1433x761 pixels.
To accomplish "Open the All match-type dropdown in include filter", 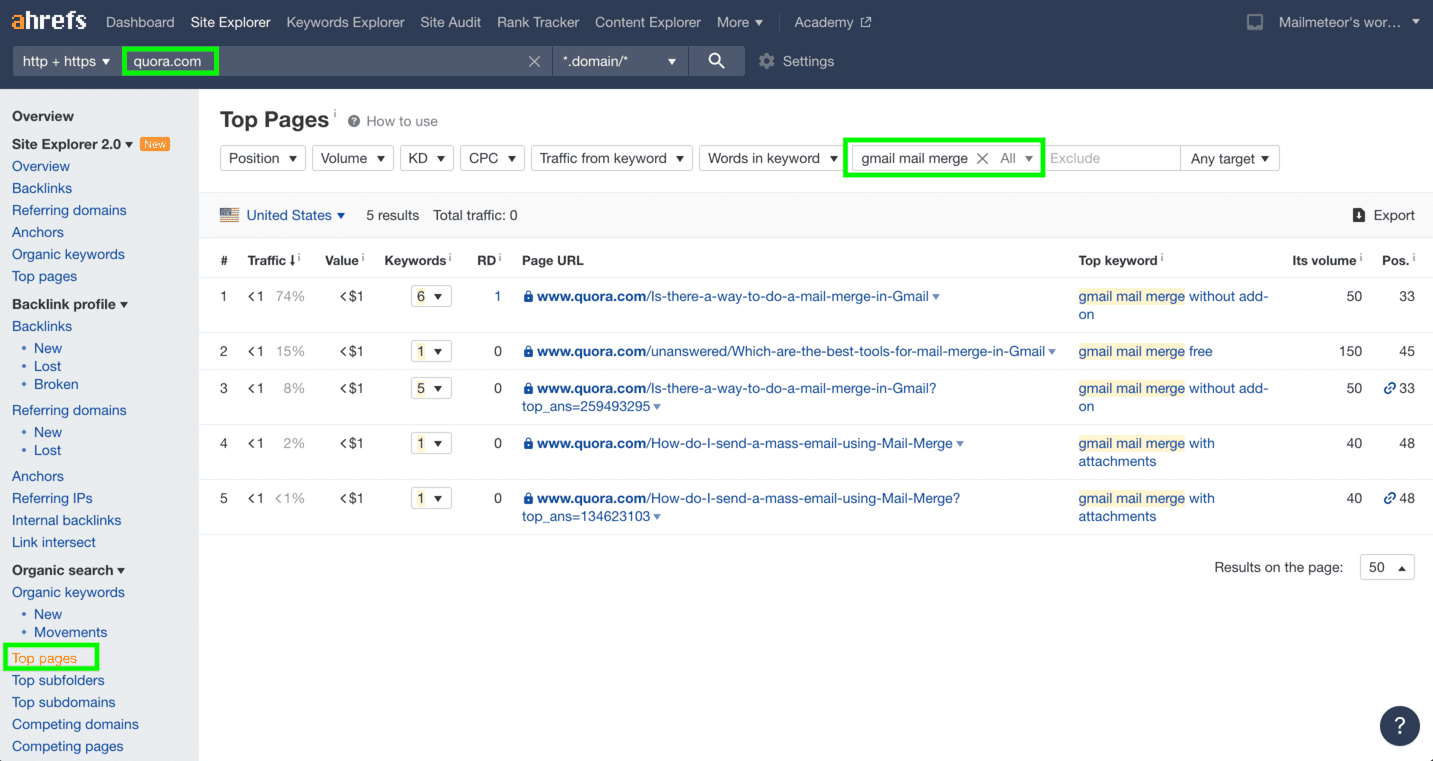I will point(1017,158).
